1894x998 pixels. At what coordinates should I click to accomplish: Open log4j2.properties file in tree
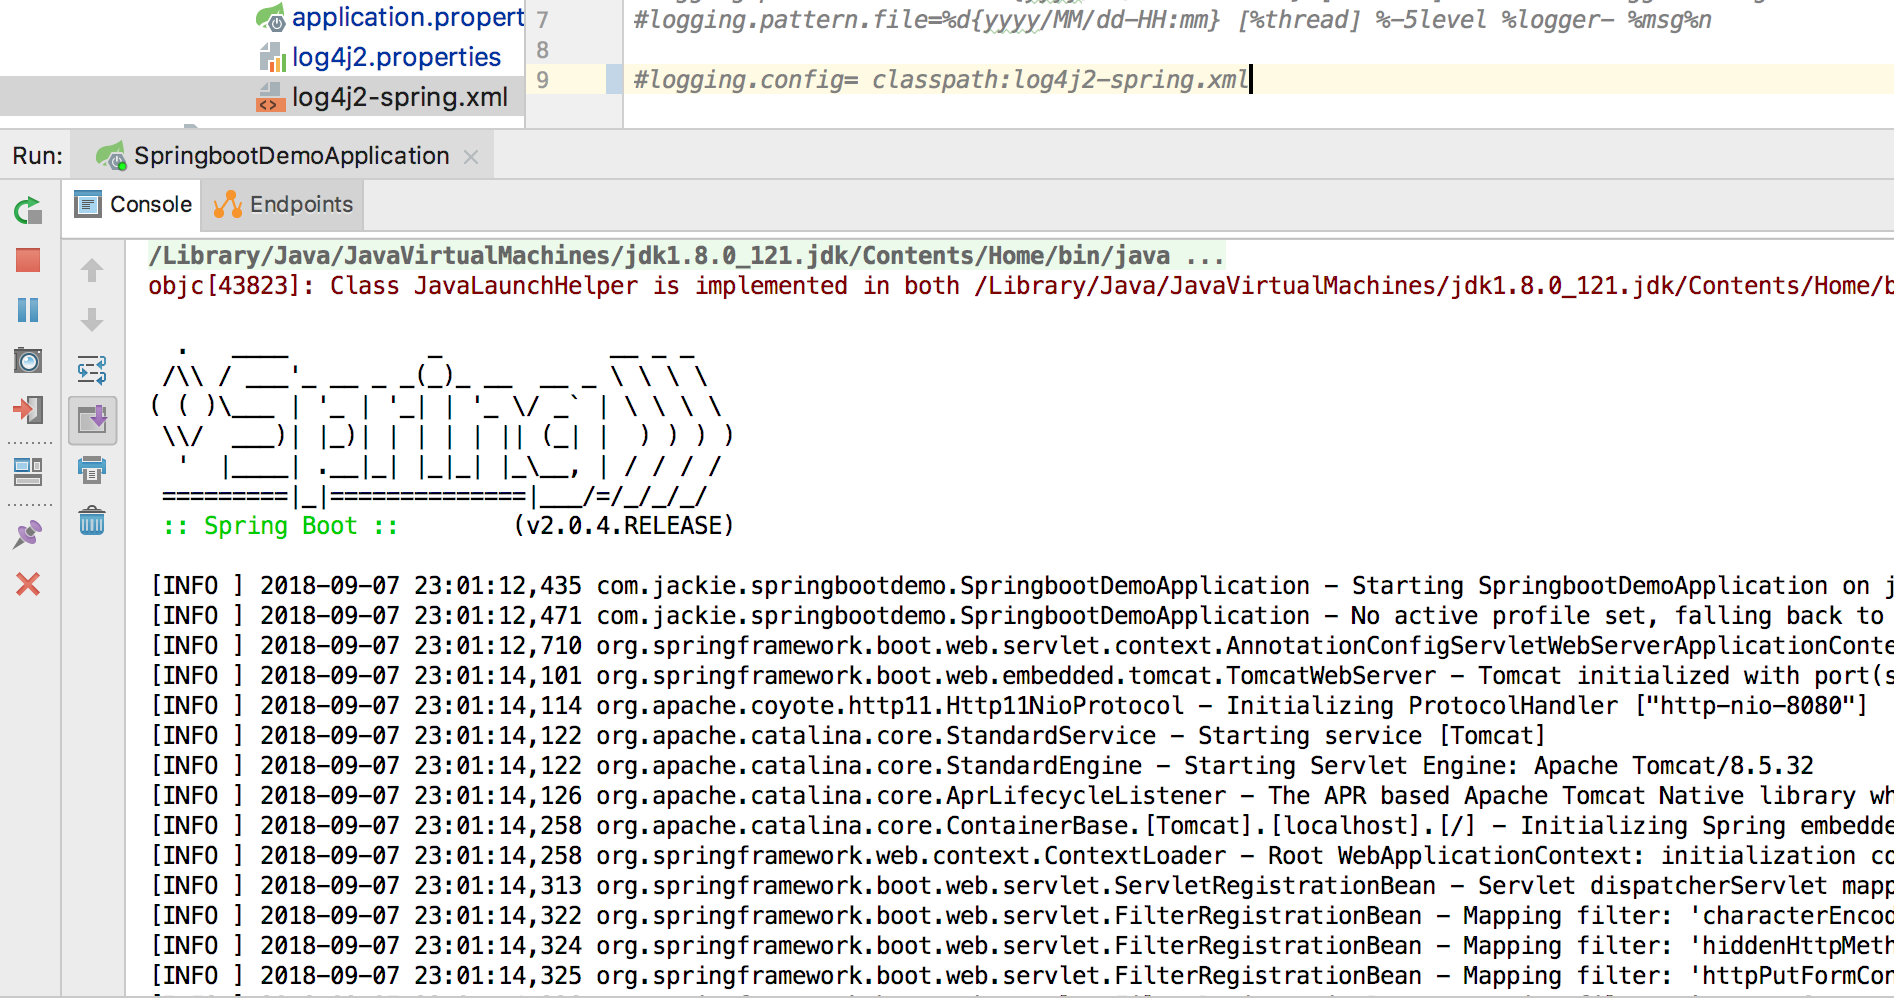[380, 57]
